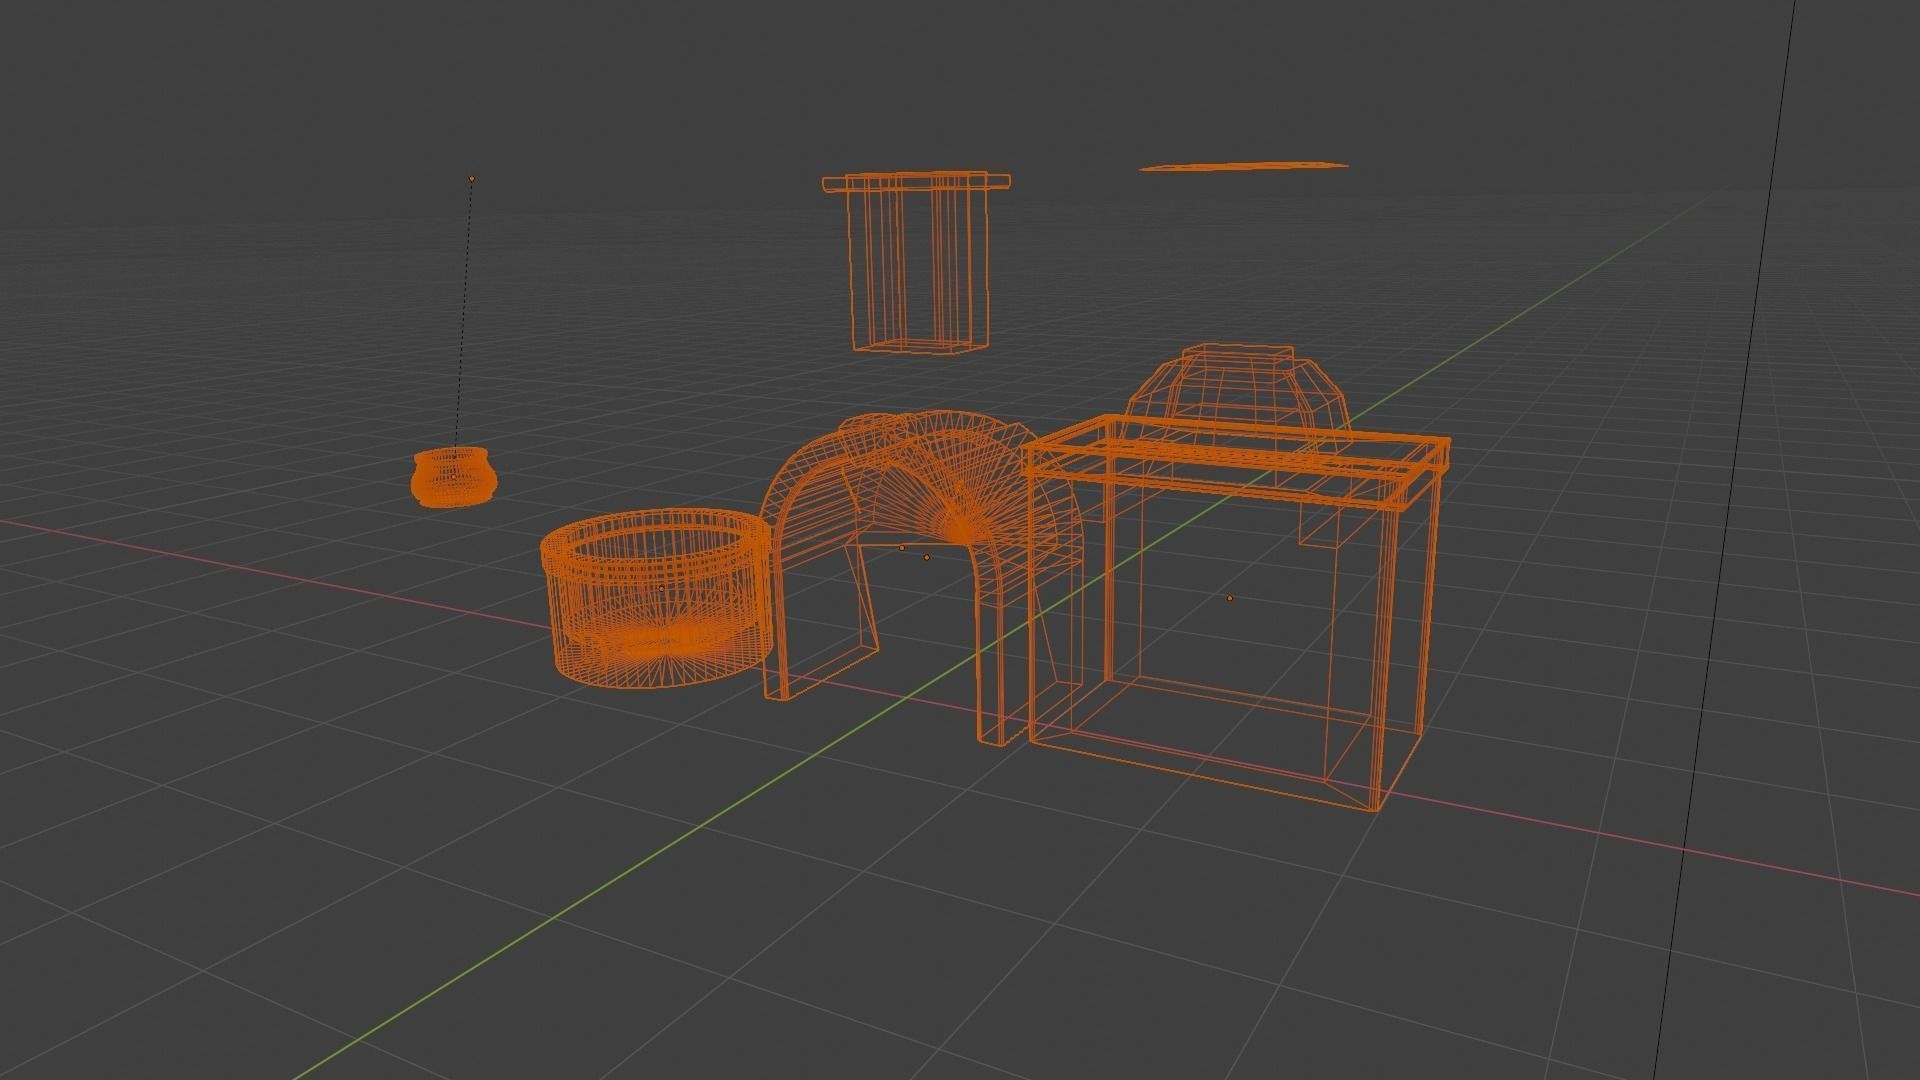This screenshot has height=1080, width=1920.
Task: Select the wide cylindrical tub wireframe
Action: 657,598
